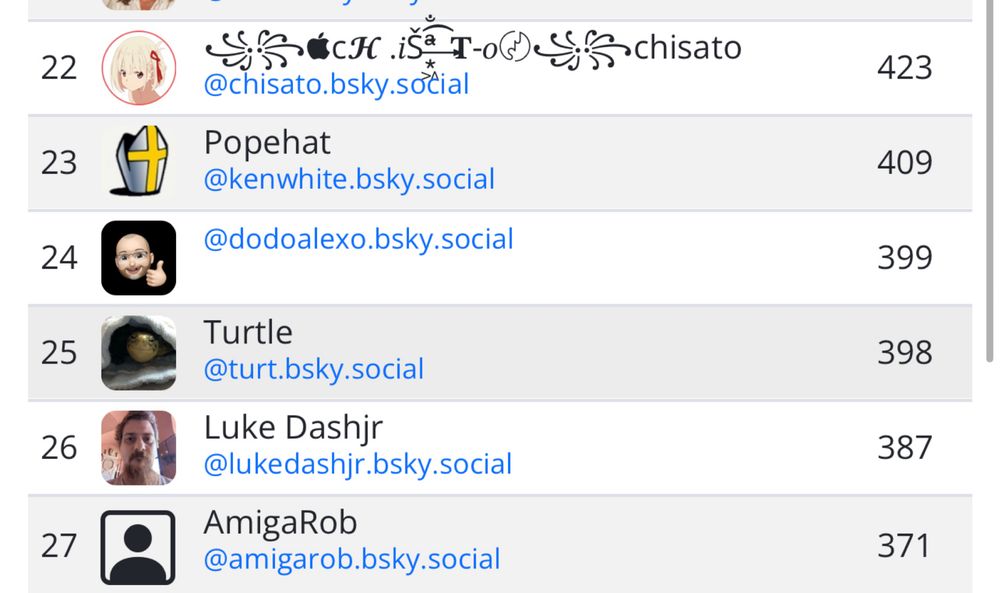Click the 423 count for chisato

point(904,68)
